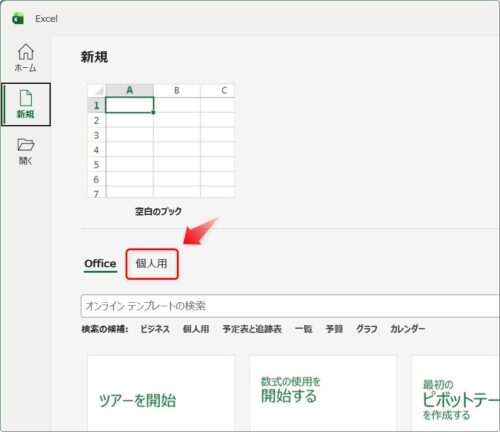
Task: Switch to the 個人用 templates tab
Action: (152, 264)
